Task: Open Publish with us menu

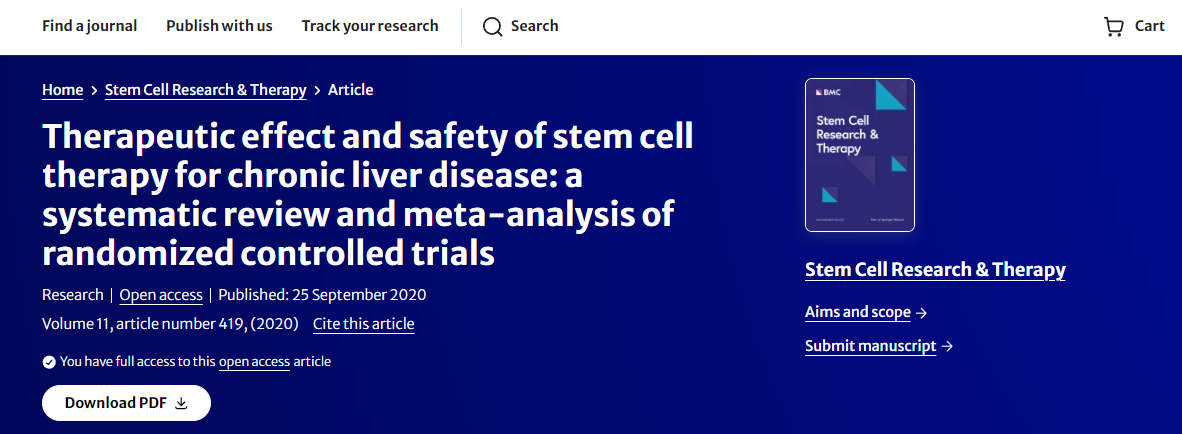Action: [x=219, y=26]
